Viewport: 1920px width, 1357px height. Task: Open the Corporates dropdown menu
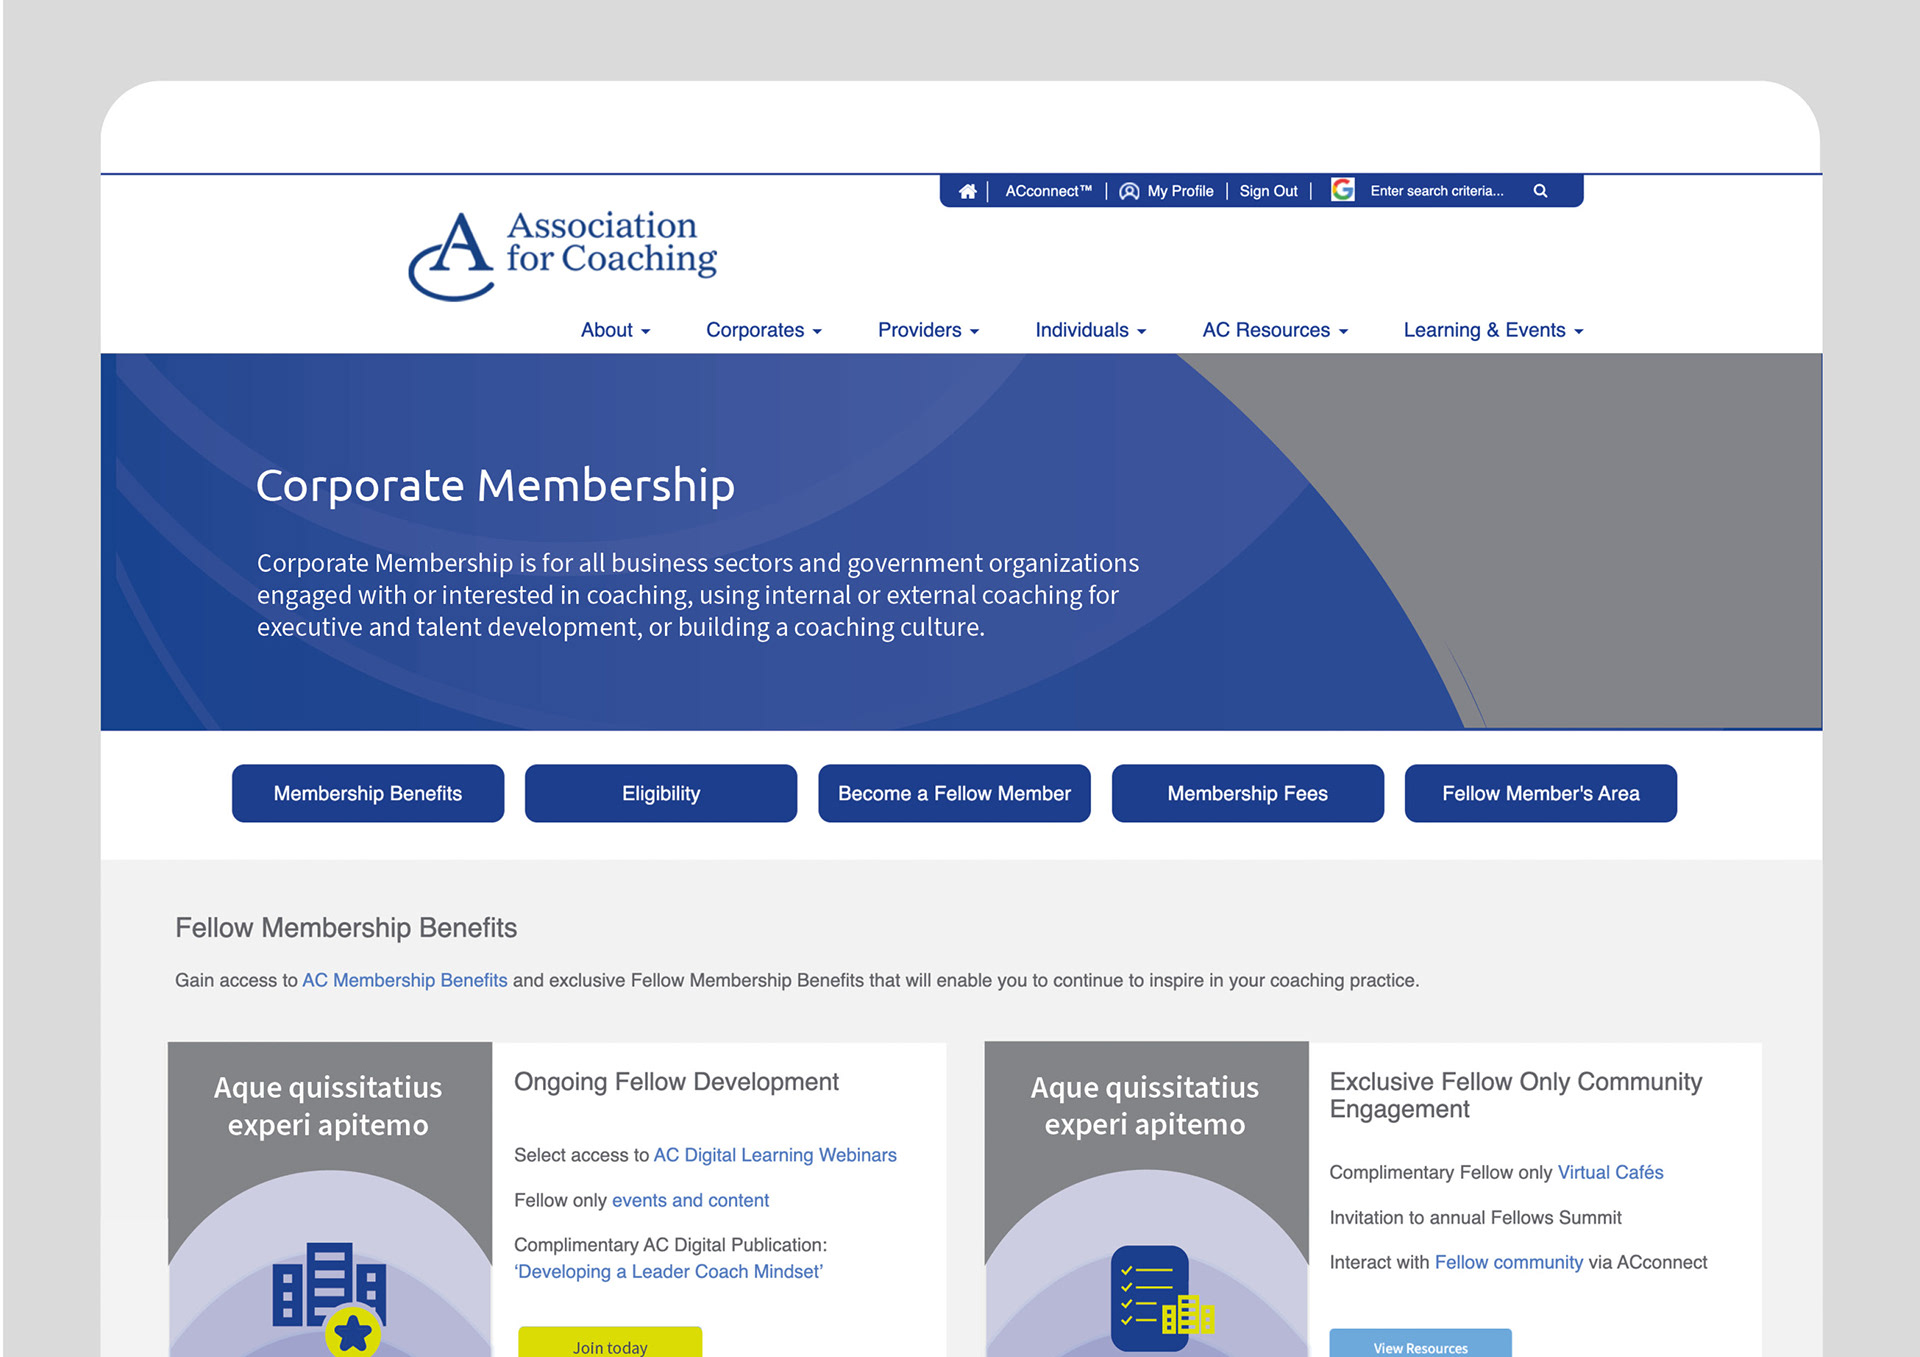(763, 330)
